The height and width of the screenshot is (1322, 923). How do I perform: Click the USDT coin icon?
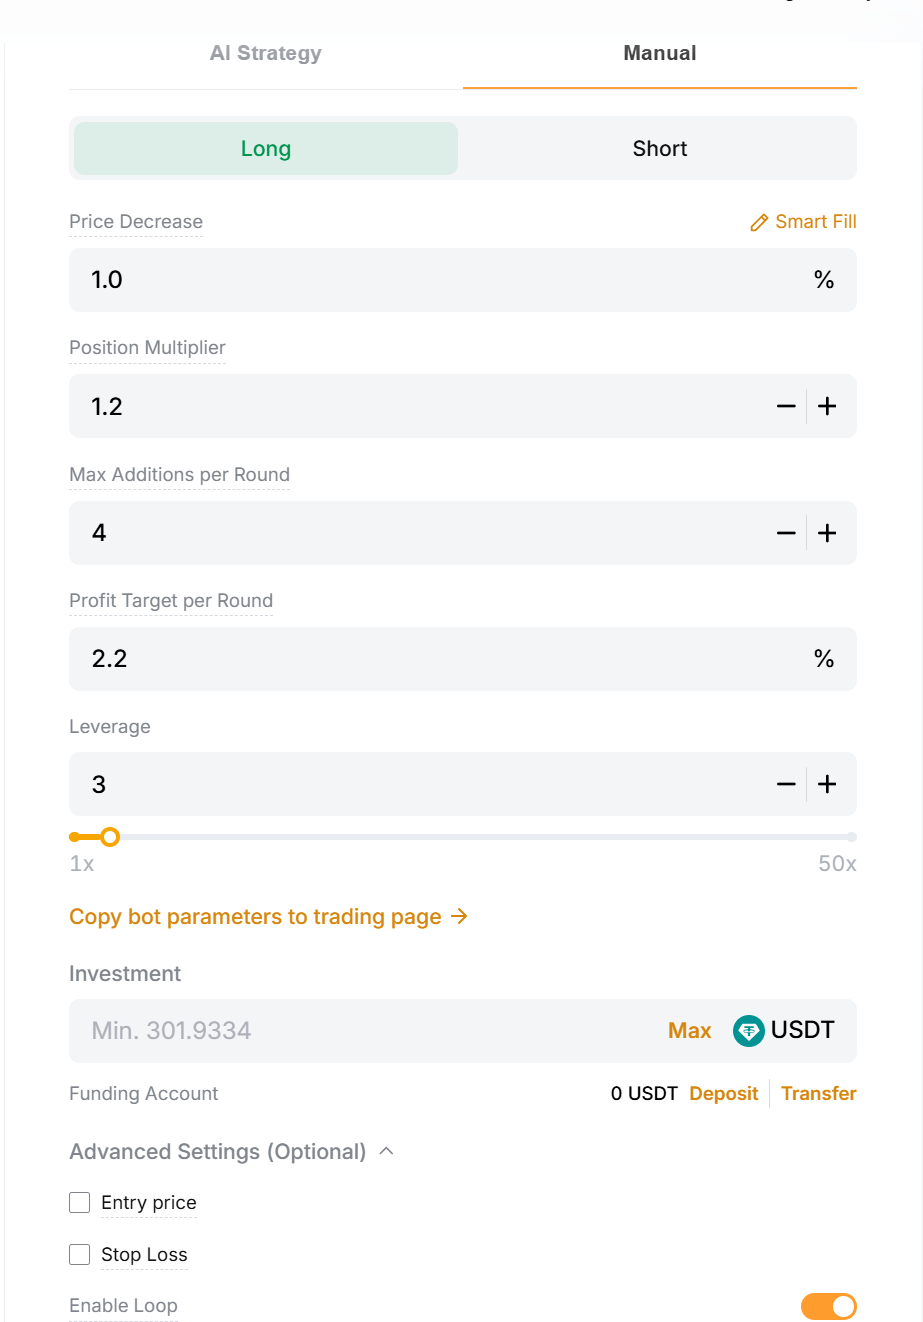pos(748,1030)
